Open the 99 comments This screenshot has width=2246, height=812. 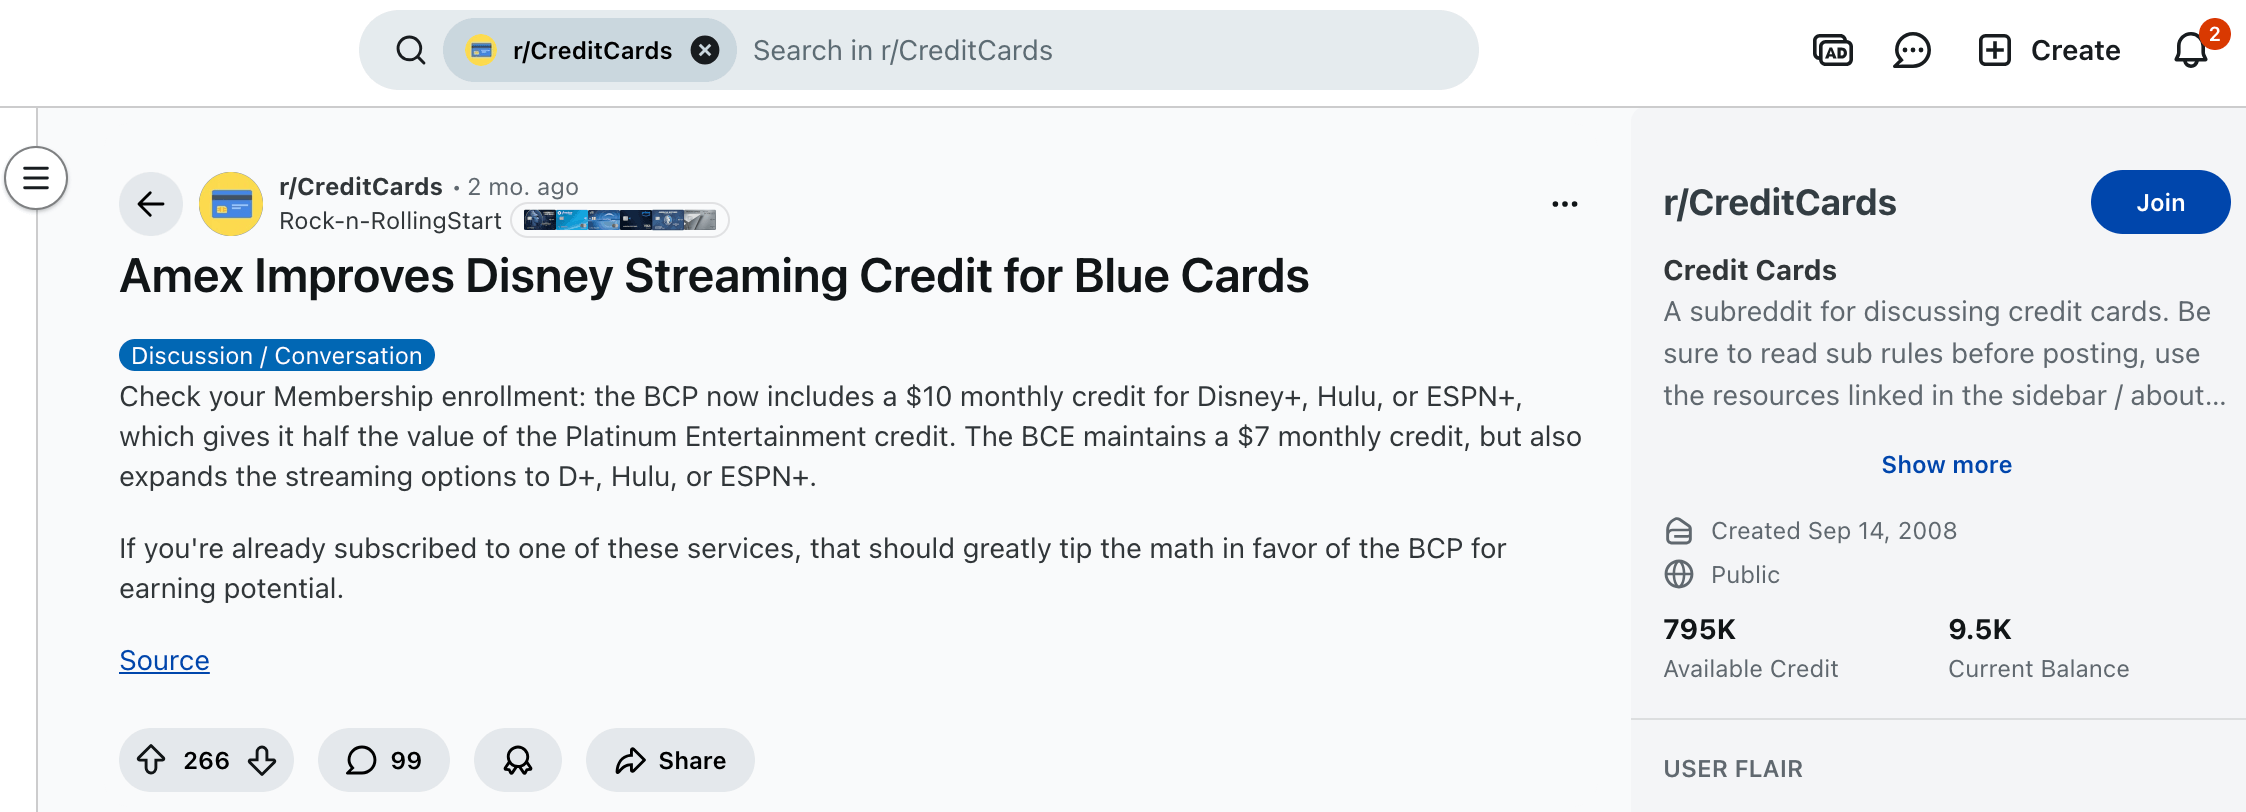[x=383, y=760]
